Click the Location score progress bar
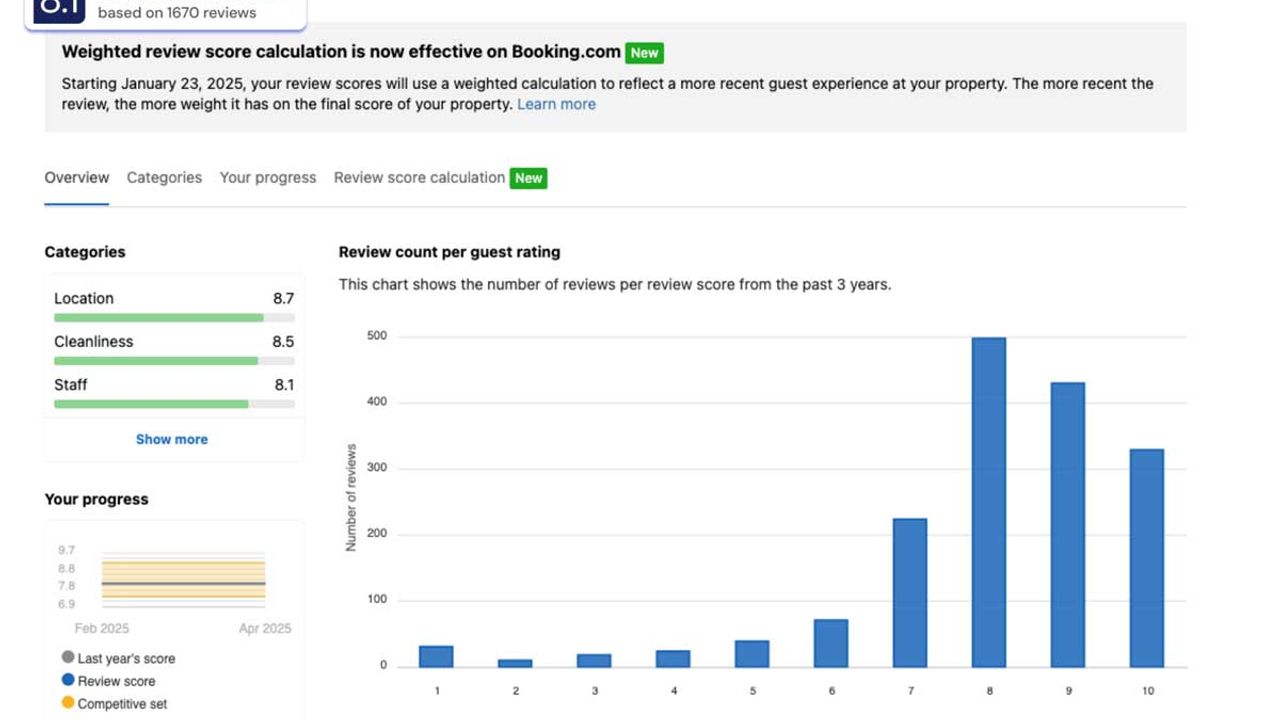 coord(174,318)
